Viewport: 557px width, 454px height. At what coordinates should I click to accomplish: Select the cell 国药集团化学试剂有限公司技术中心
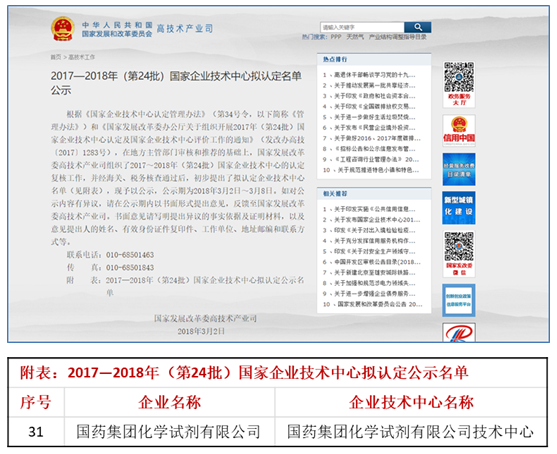click(410, 432)
